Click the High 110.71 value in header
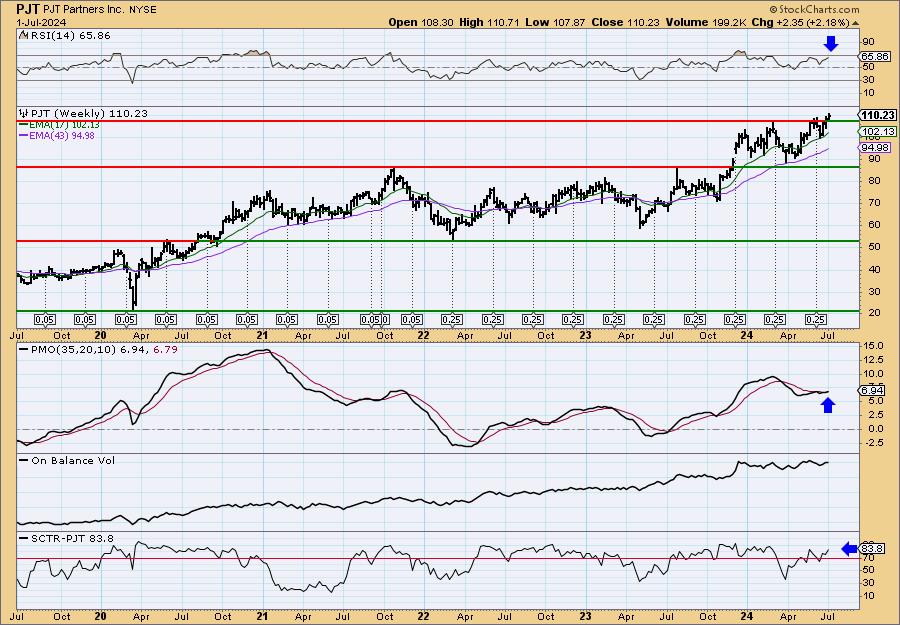The image size is (900, 625). coord(488,22)
